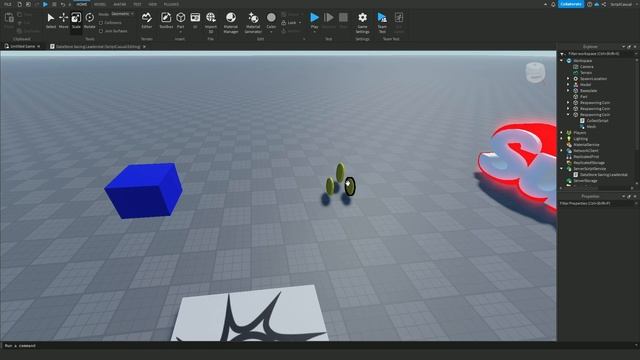The image size is (640, 360).
Task: Select Mesh under Respawning Coin
Action: (x=591, y=127)
